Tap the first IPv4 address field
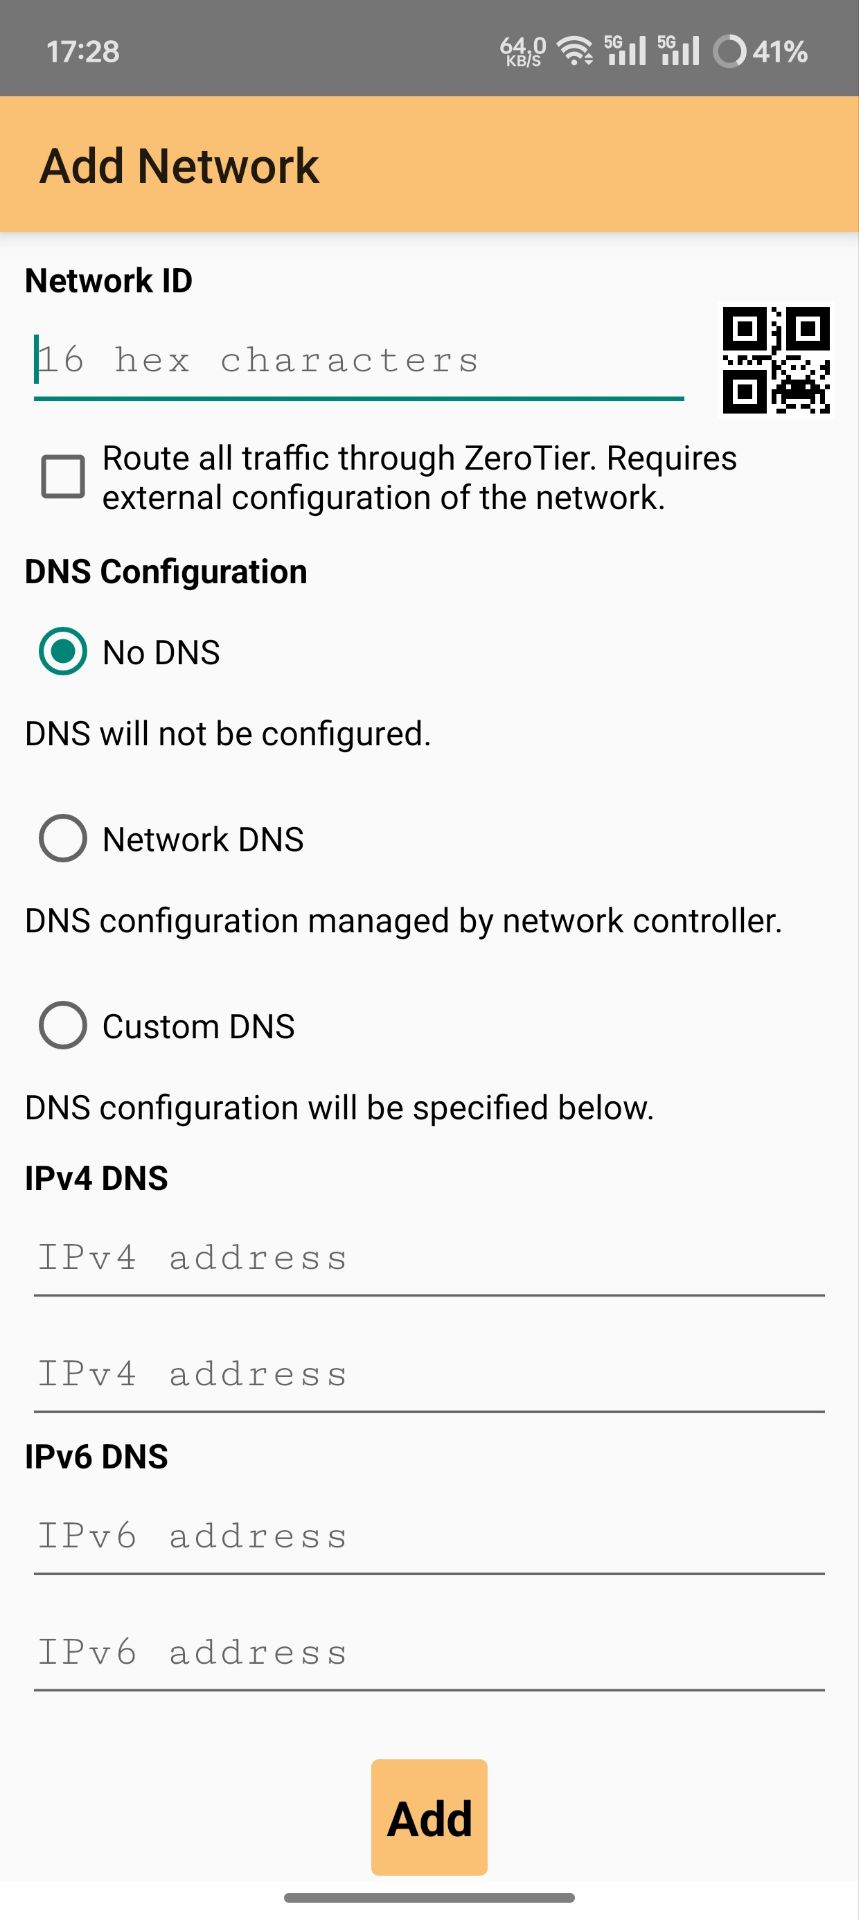Viewport: 859px width, 1920px height. coord(429,1259)
